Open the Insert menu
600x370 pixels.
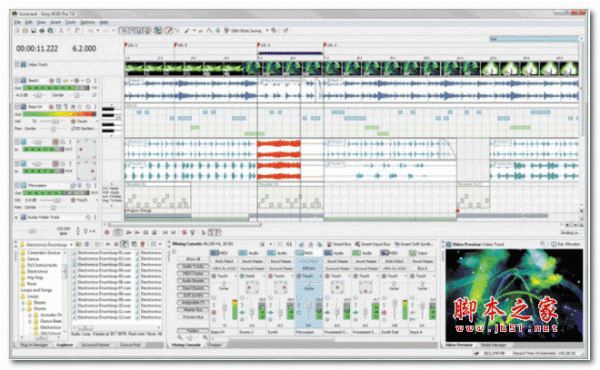(55, 22)
